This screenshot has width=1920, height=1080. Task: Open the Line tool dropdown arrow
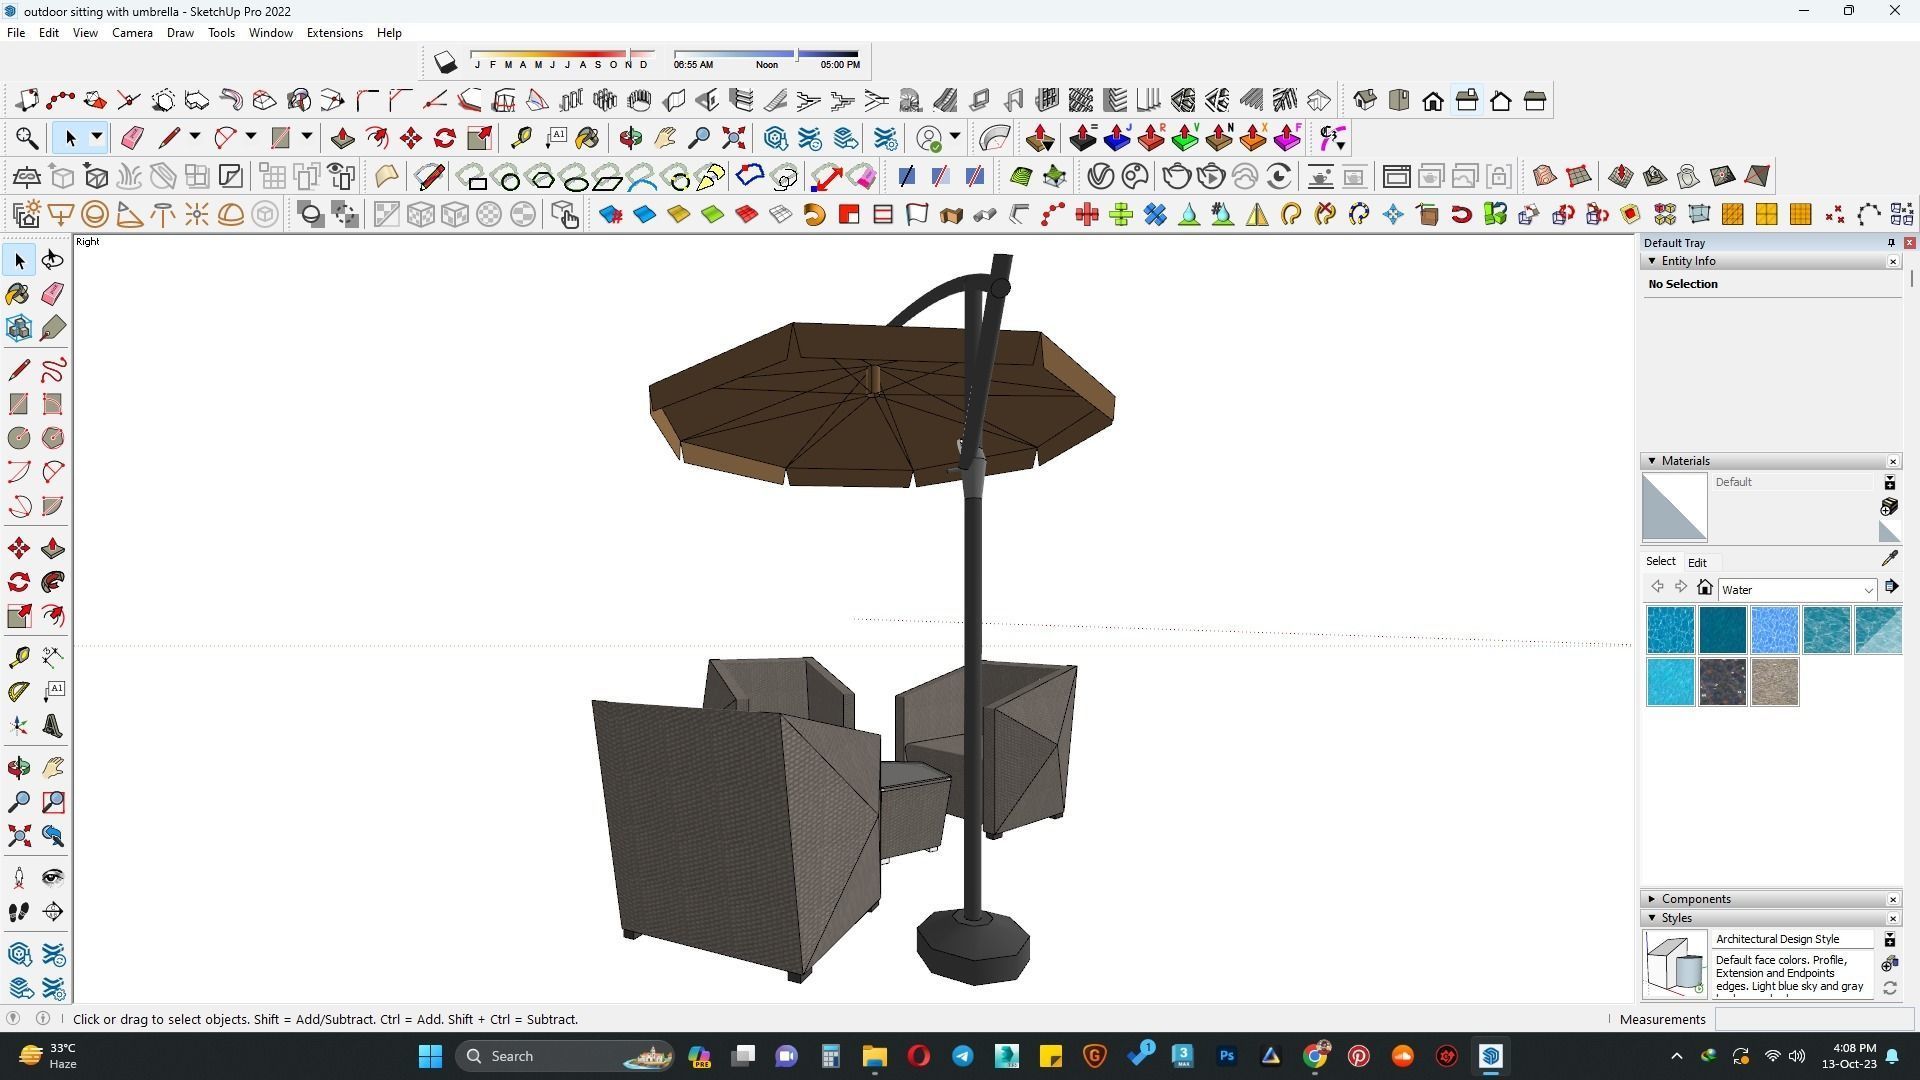click(195, 138)
